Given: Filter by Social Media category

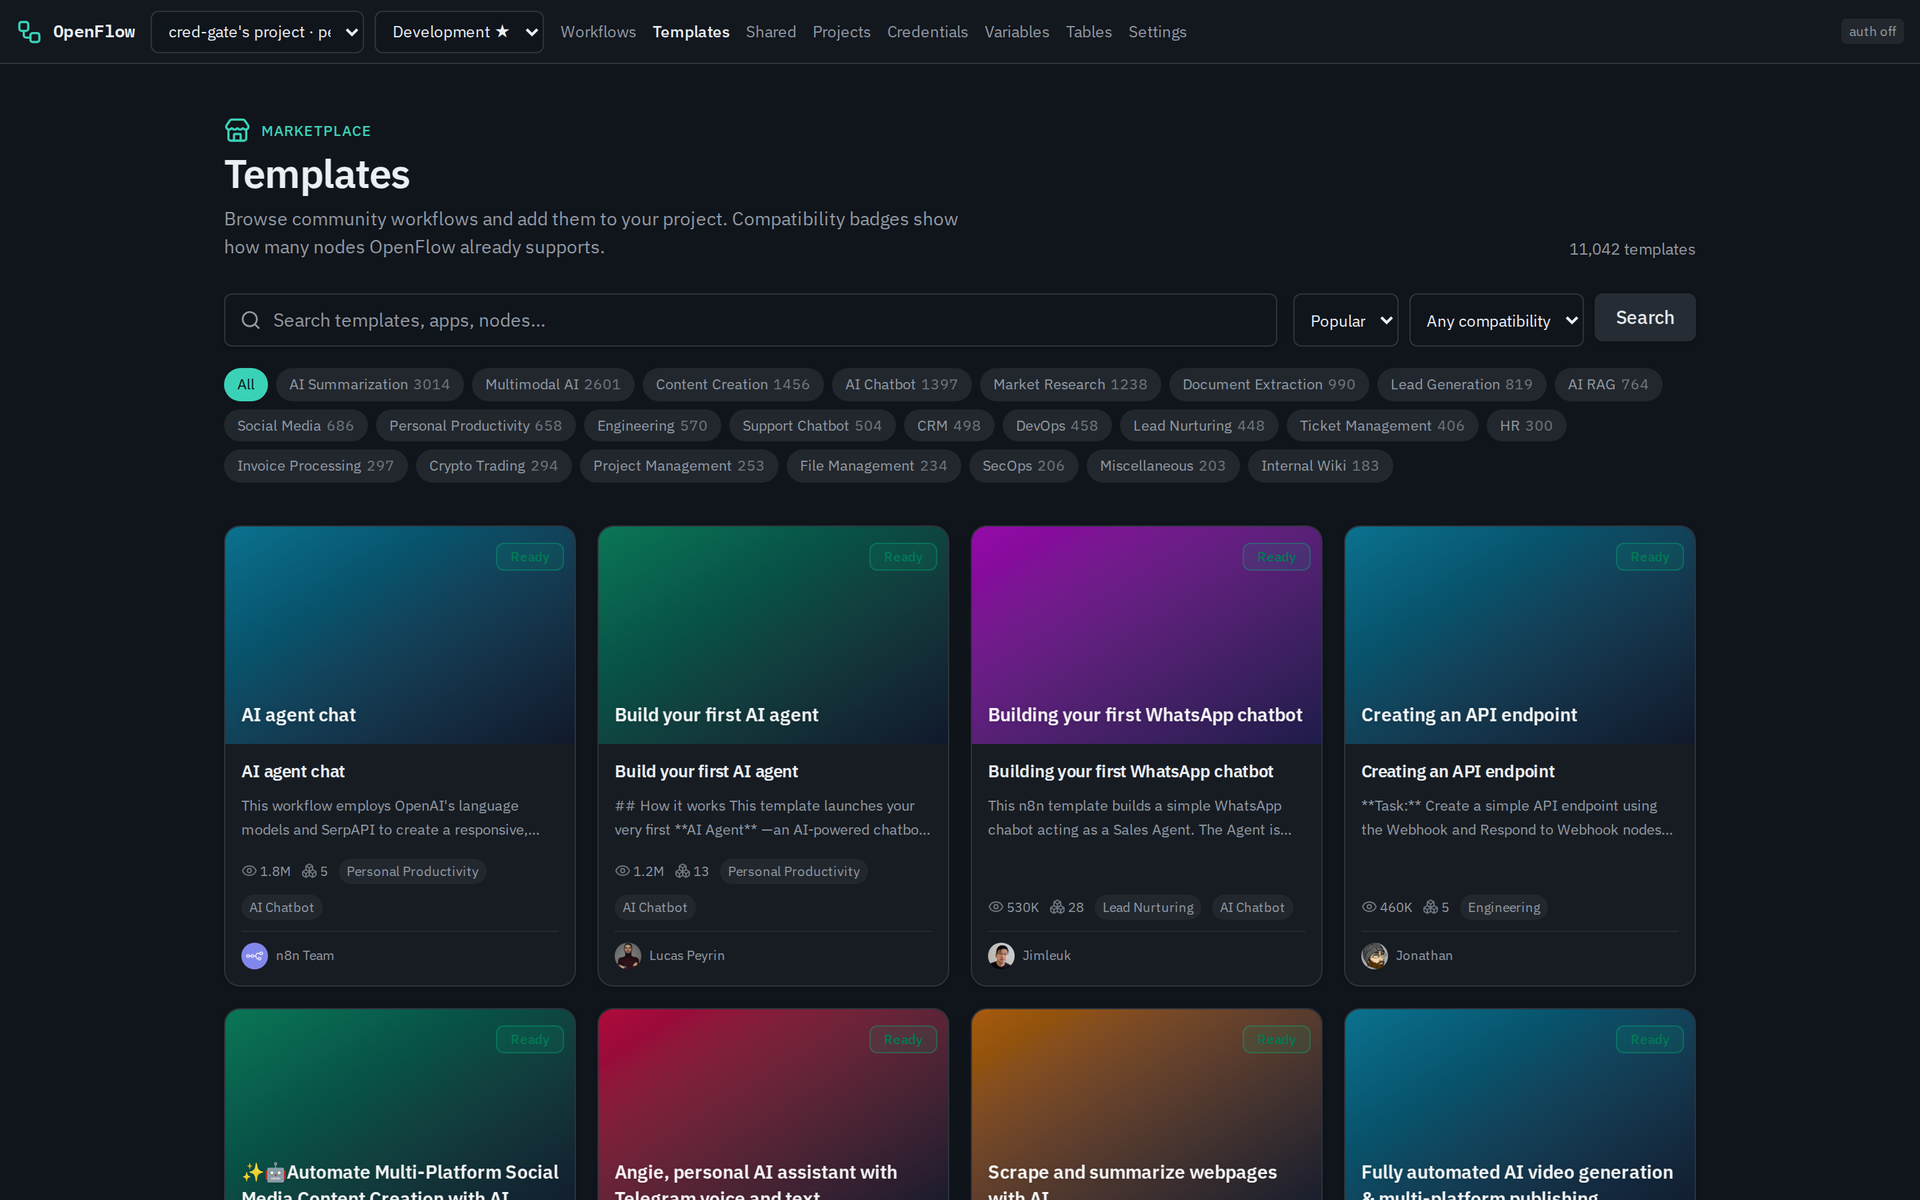Looking at the screenshot, I should [296, 426].
